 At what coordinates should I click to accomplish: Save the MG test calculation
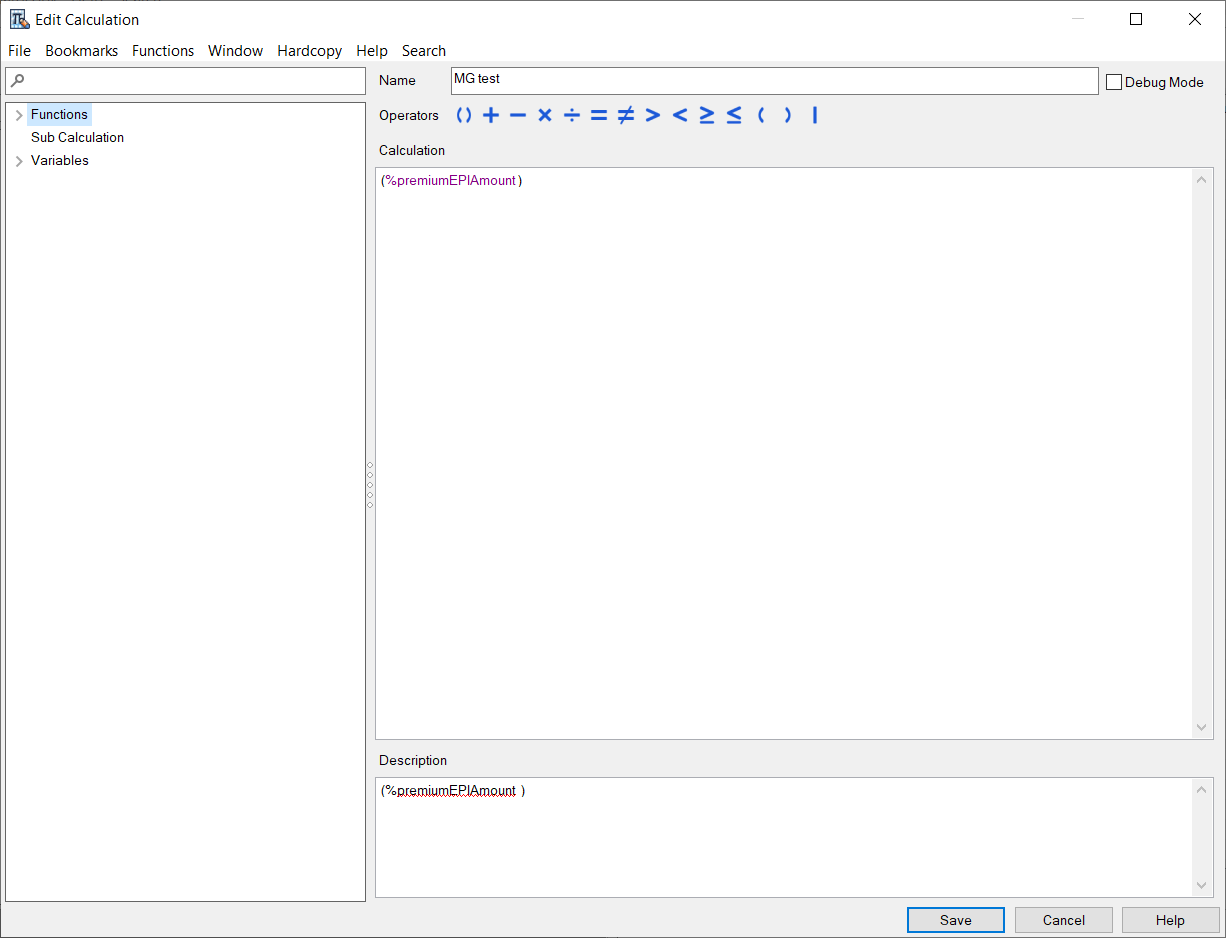click(955, 919)
